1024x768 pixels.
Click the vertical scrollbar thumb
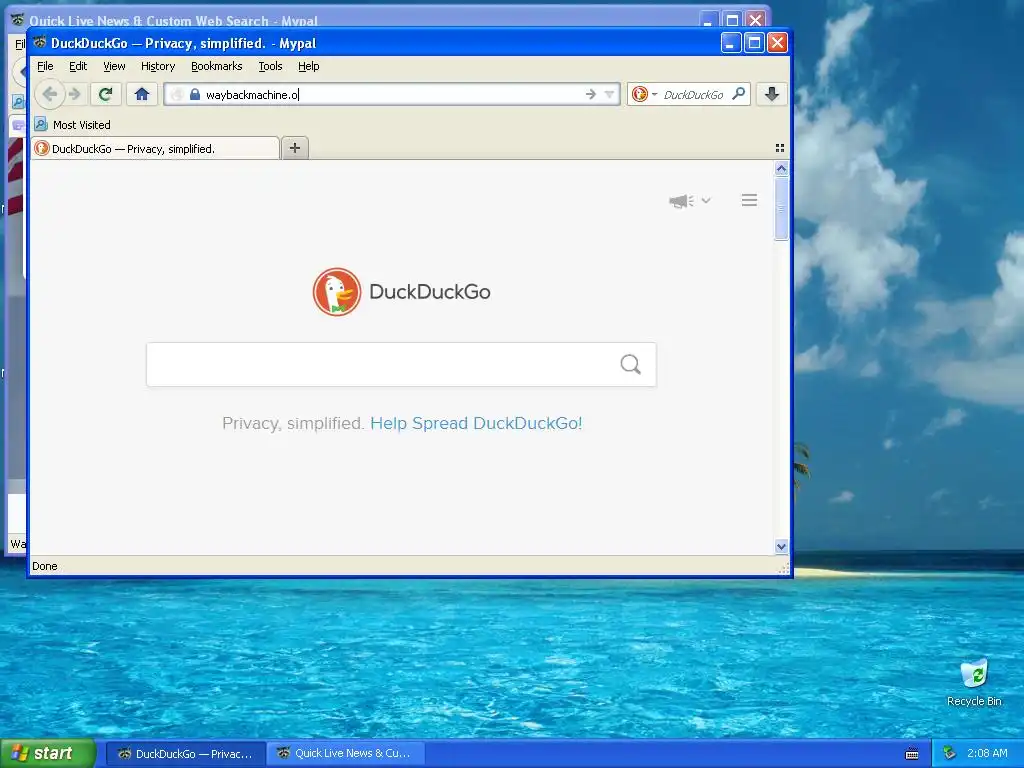point(781,208)
